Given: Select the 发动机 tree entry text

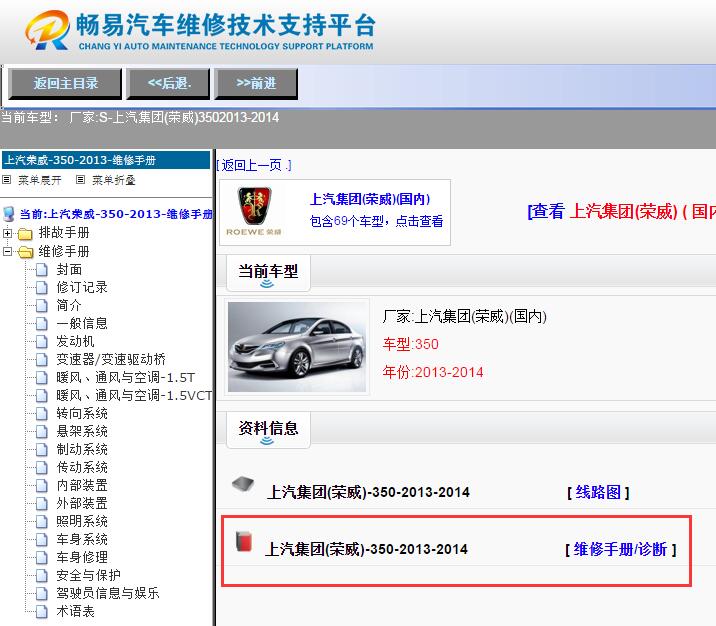Looking at the screenshot, I should pos(75,341).
